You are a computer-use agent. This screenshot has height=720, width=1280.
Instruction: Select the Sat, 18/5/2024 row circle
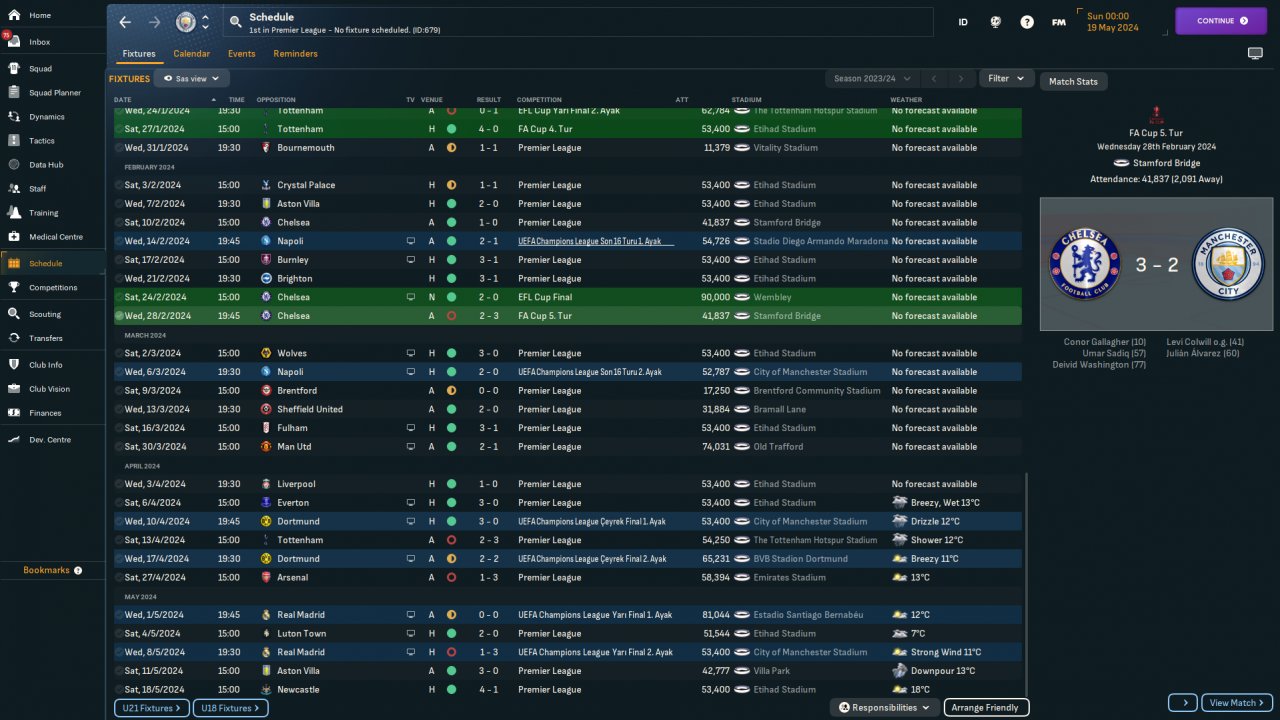coord(119,690)
